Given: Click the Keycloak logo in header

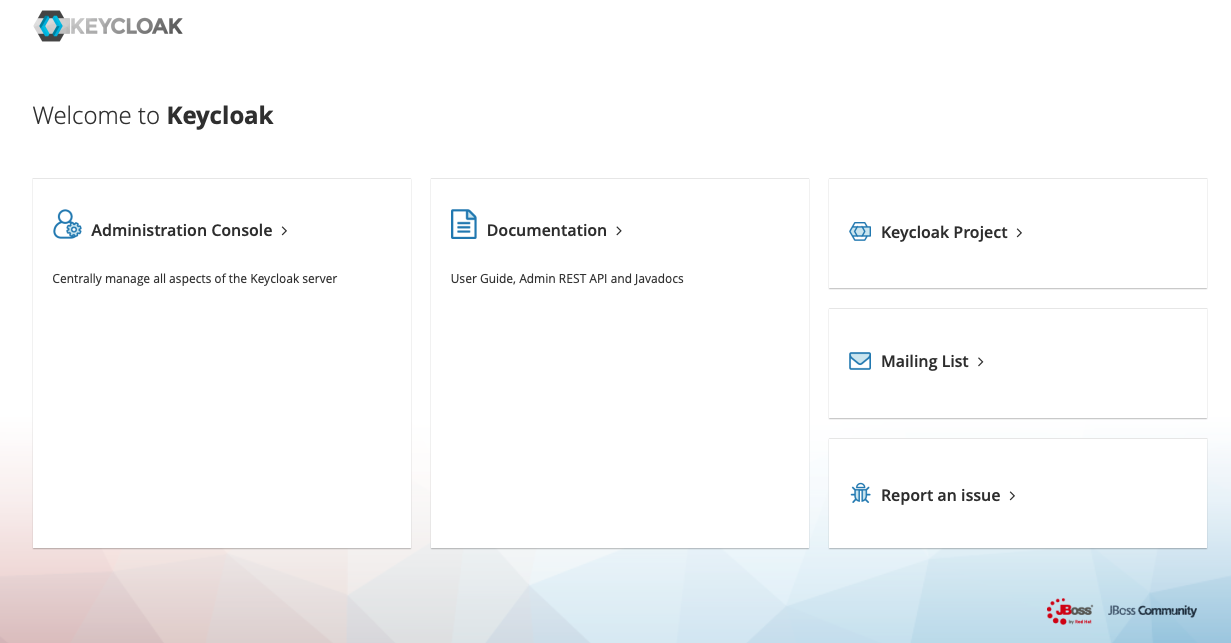Looking at the screenshot, I should tap(108, 26).
